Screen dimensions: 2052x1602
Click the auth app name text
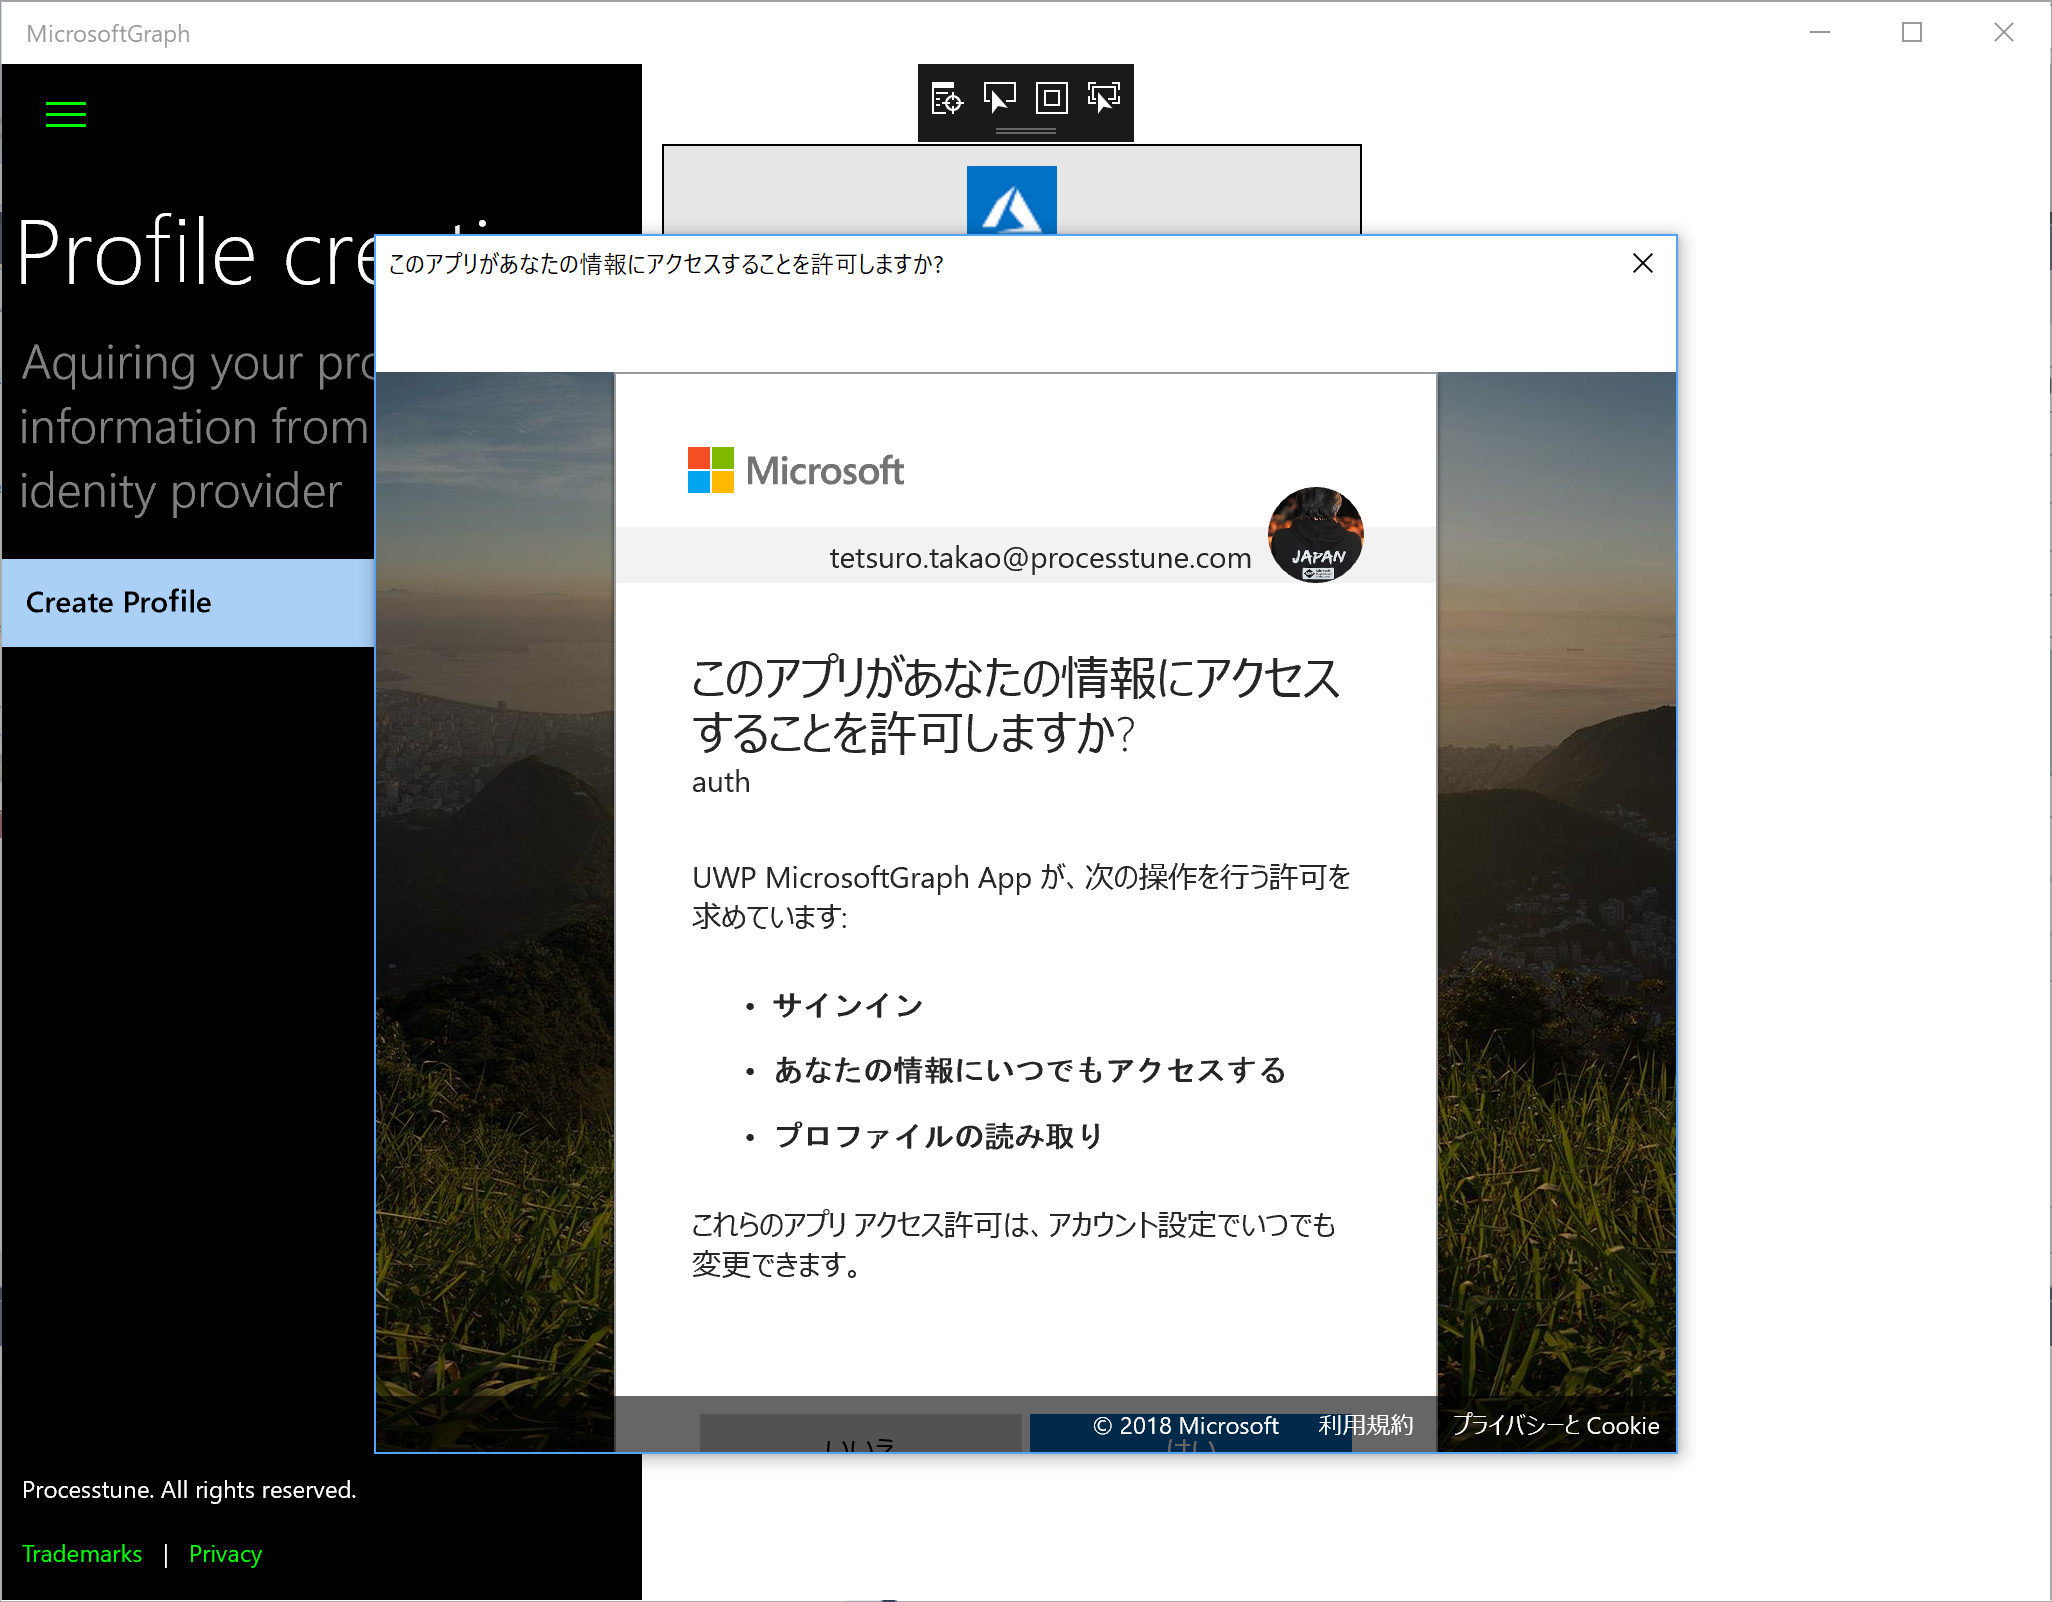(x=721, y=782)
